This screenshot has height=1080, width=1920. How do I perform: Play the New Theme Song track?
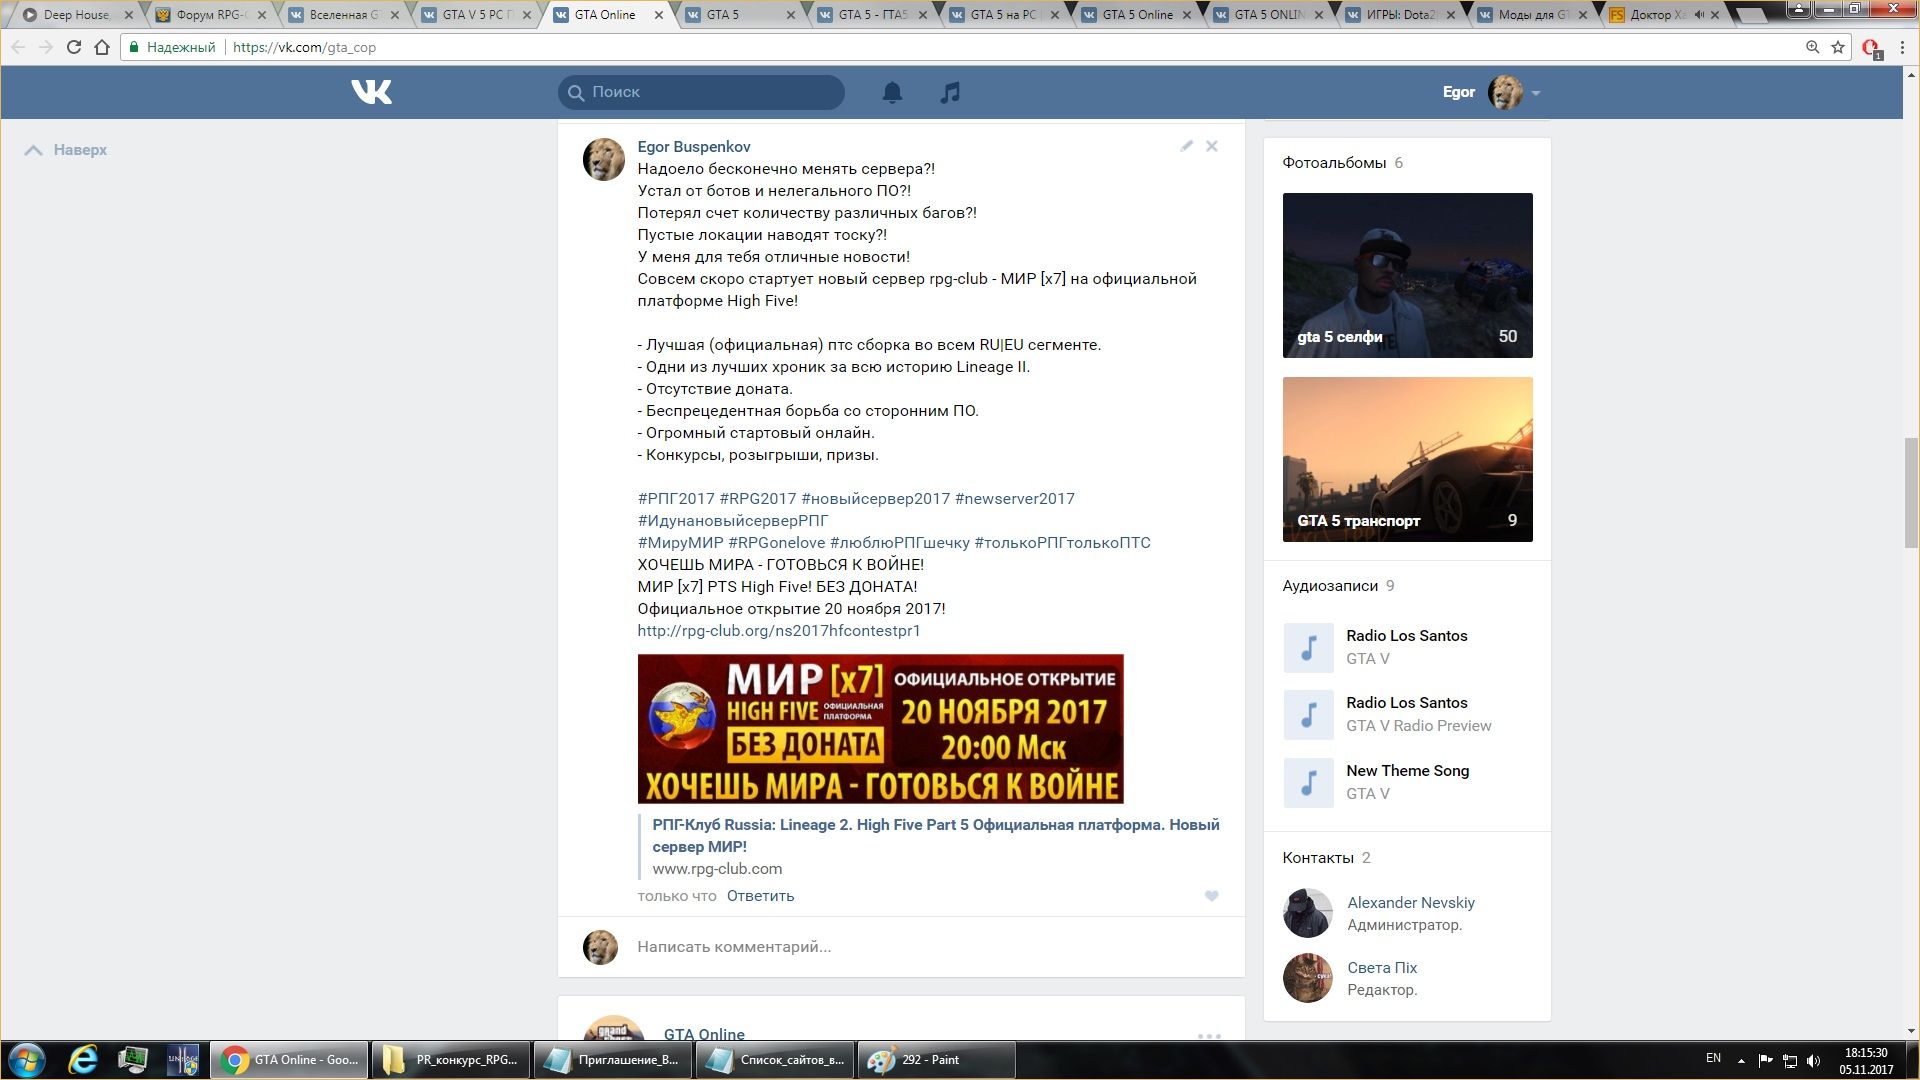click(1308, 782)
